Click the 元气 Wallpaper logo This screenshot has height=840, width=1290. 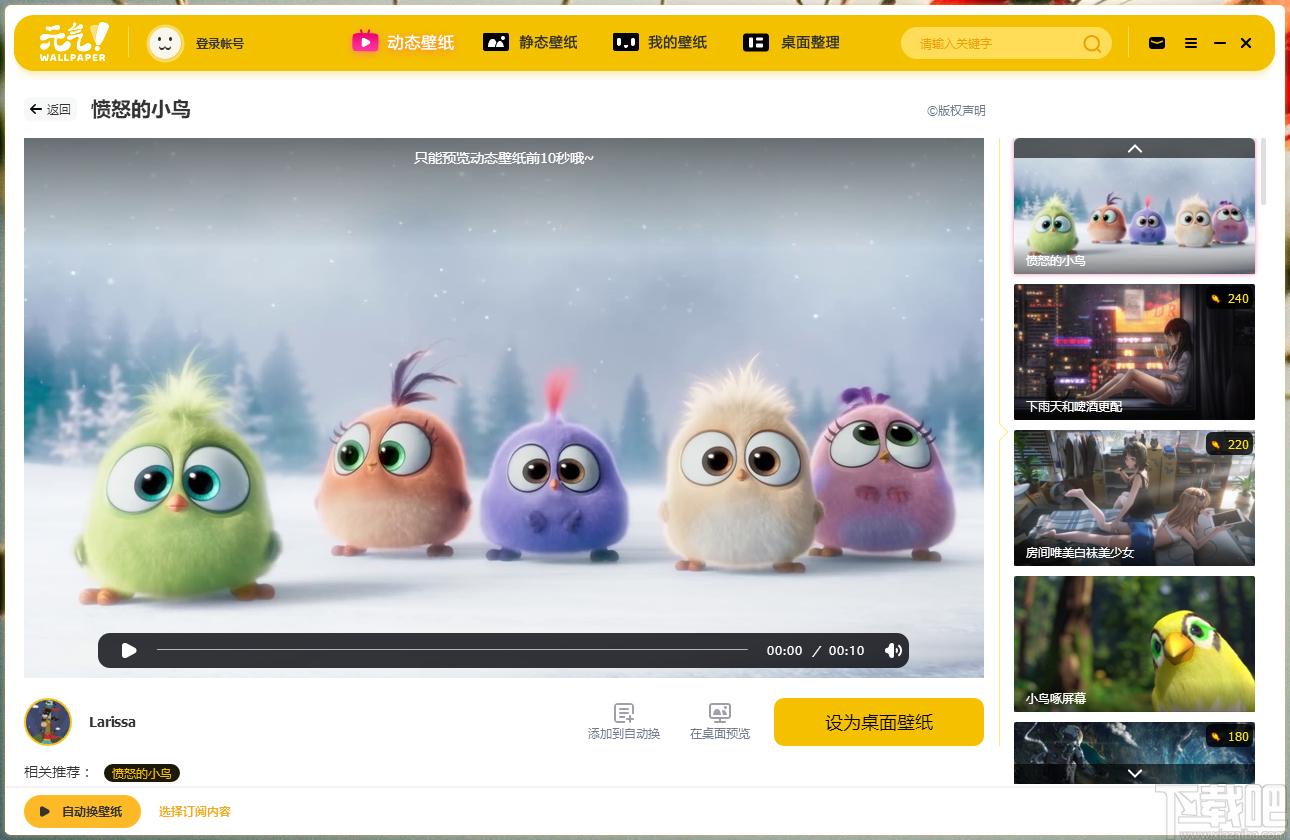(73, 42)
